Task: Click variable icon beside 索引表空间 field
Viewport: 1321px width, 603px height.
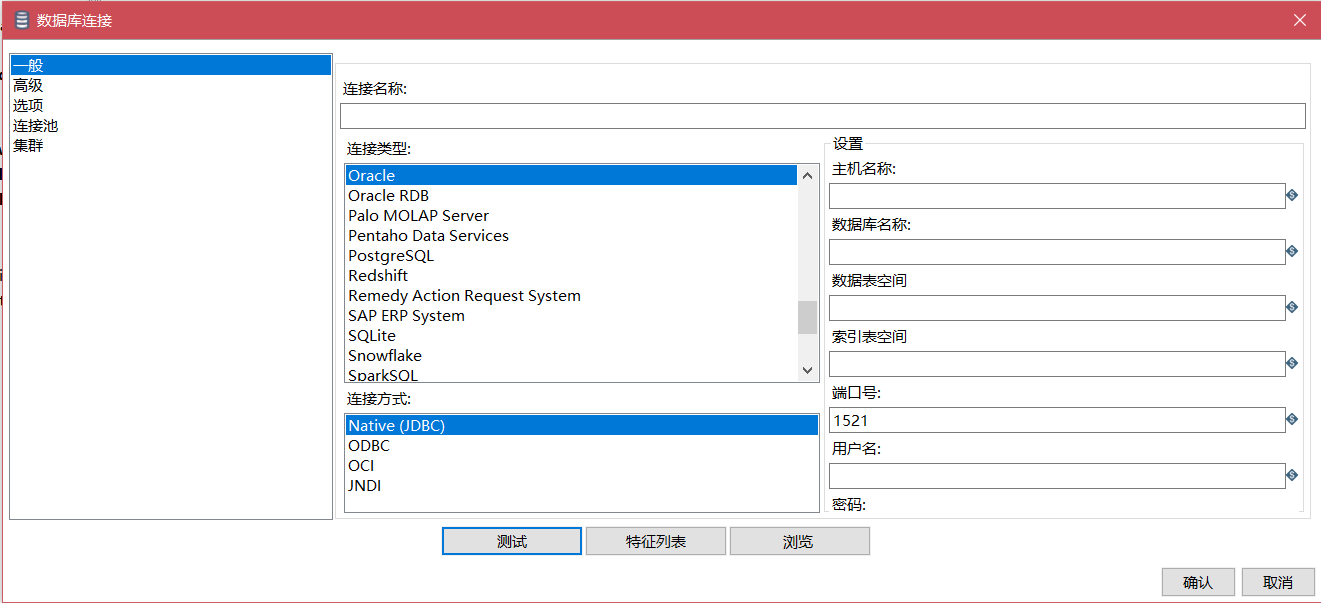Action: point(1292,364)
